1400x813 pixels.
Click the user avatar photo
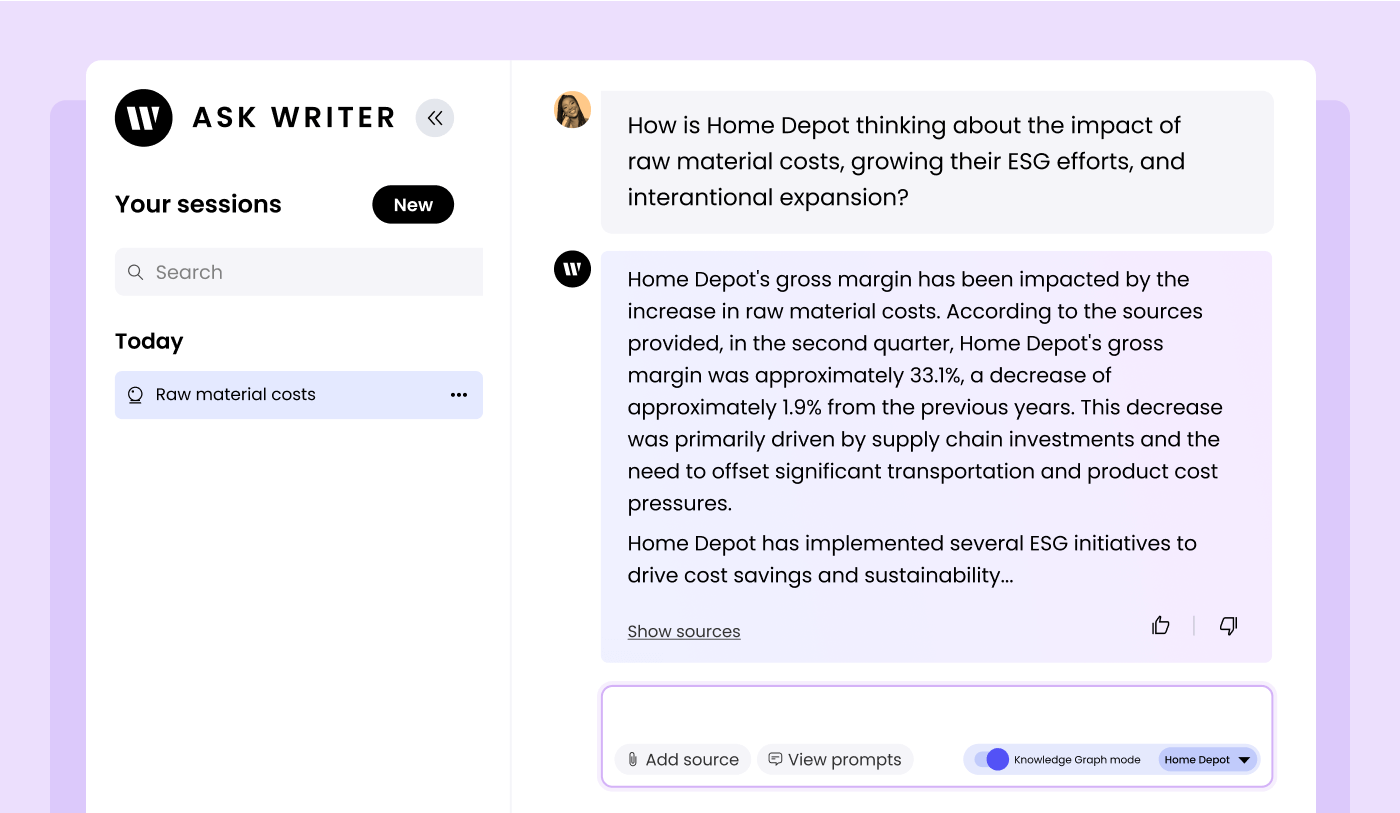(x=573, y=110)
